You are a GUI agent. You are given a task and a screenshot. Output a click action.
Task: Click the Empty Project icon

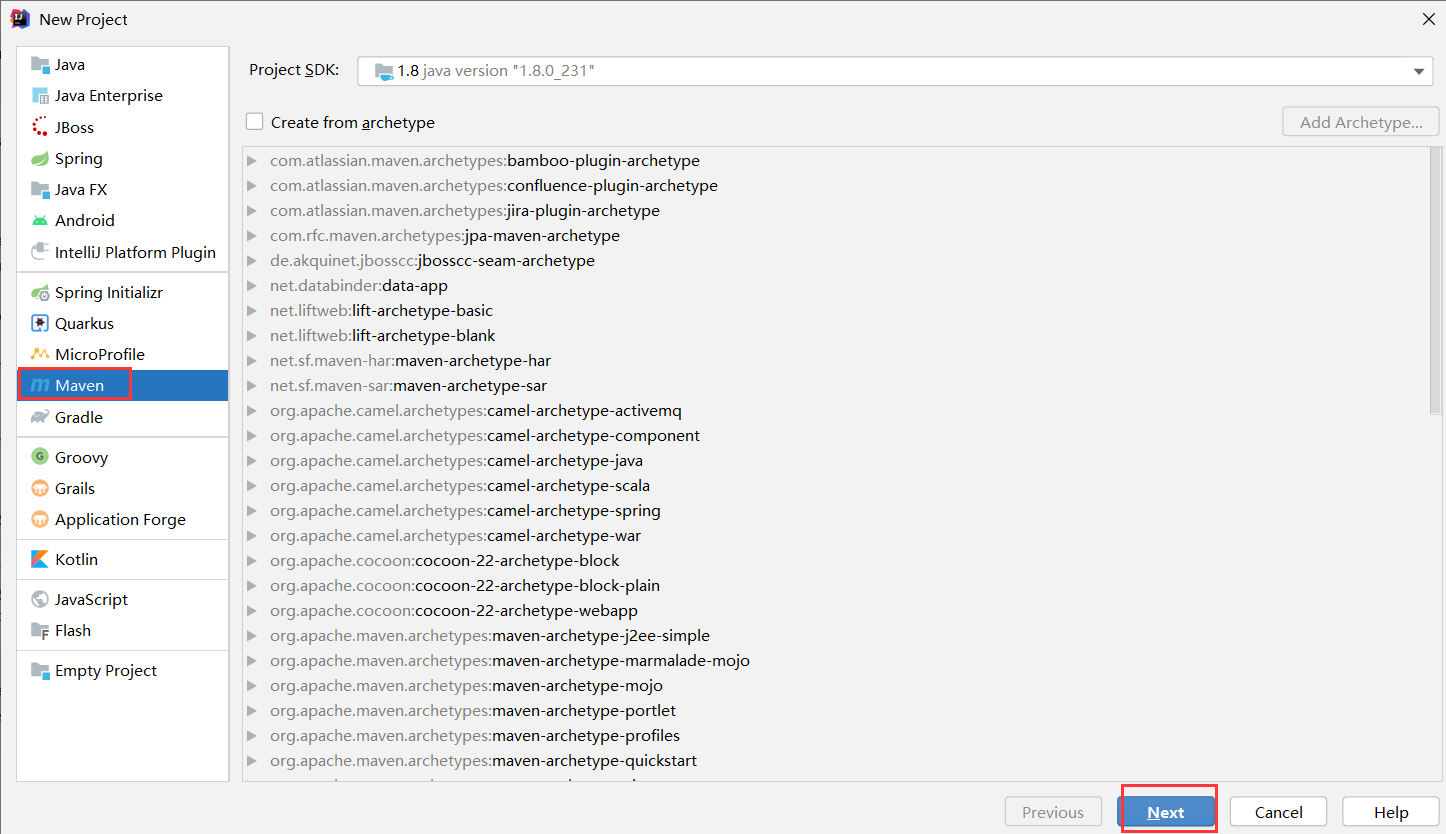[x=40, y=670]
